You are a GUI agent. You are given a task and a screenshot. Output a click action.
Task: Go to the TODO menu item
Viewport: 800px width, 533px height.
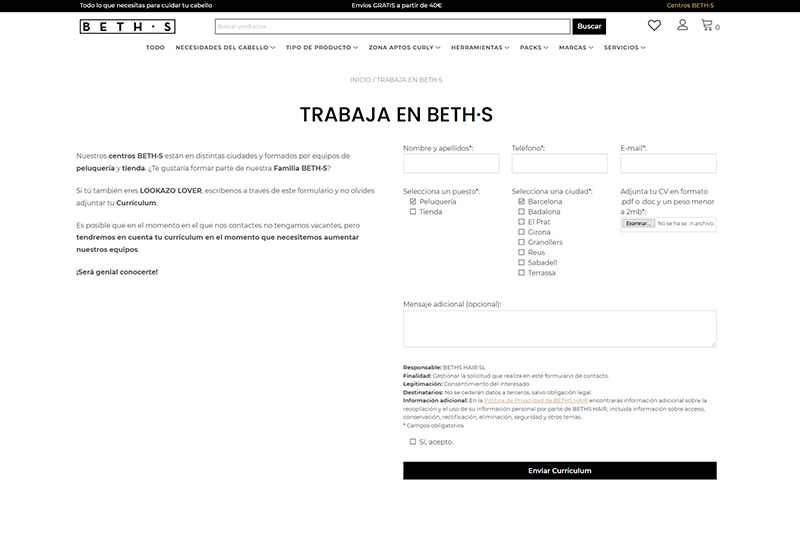[x=155, y=48]
